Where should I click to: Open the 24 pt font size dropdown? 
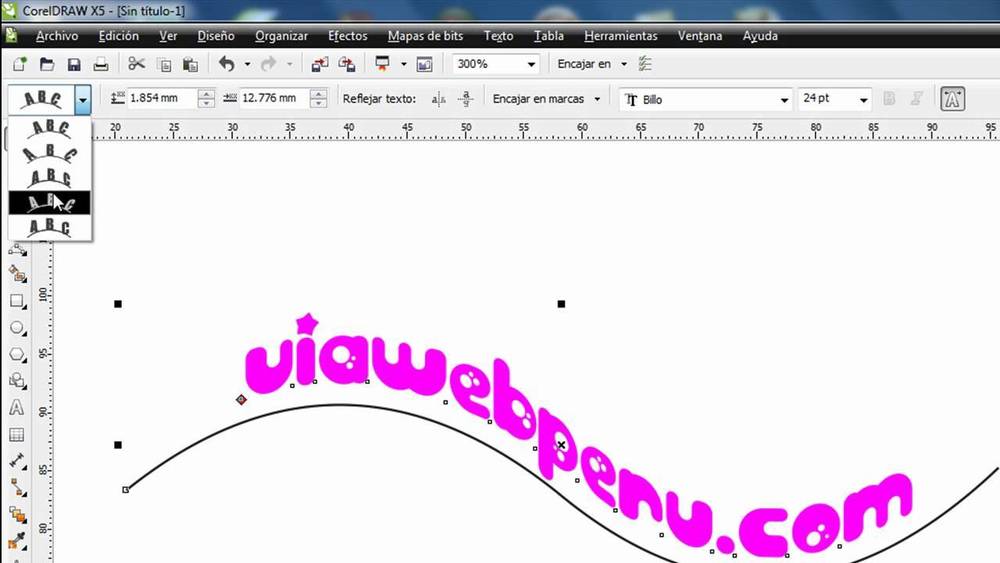[x=863, y=99]
